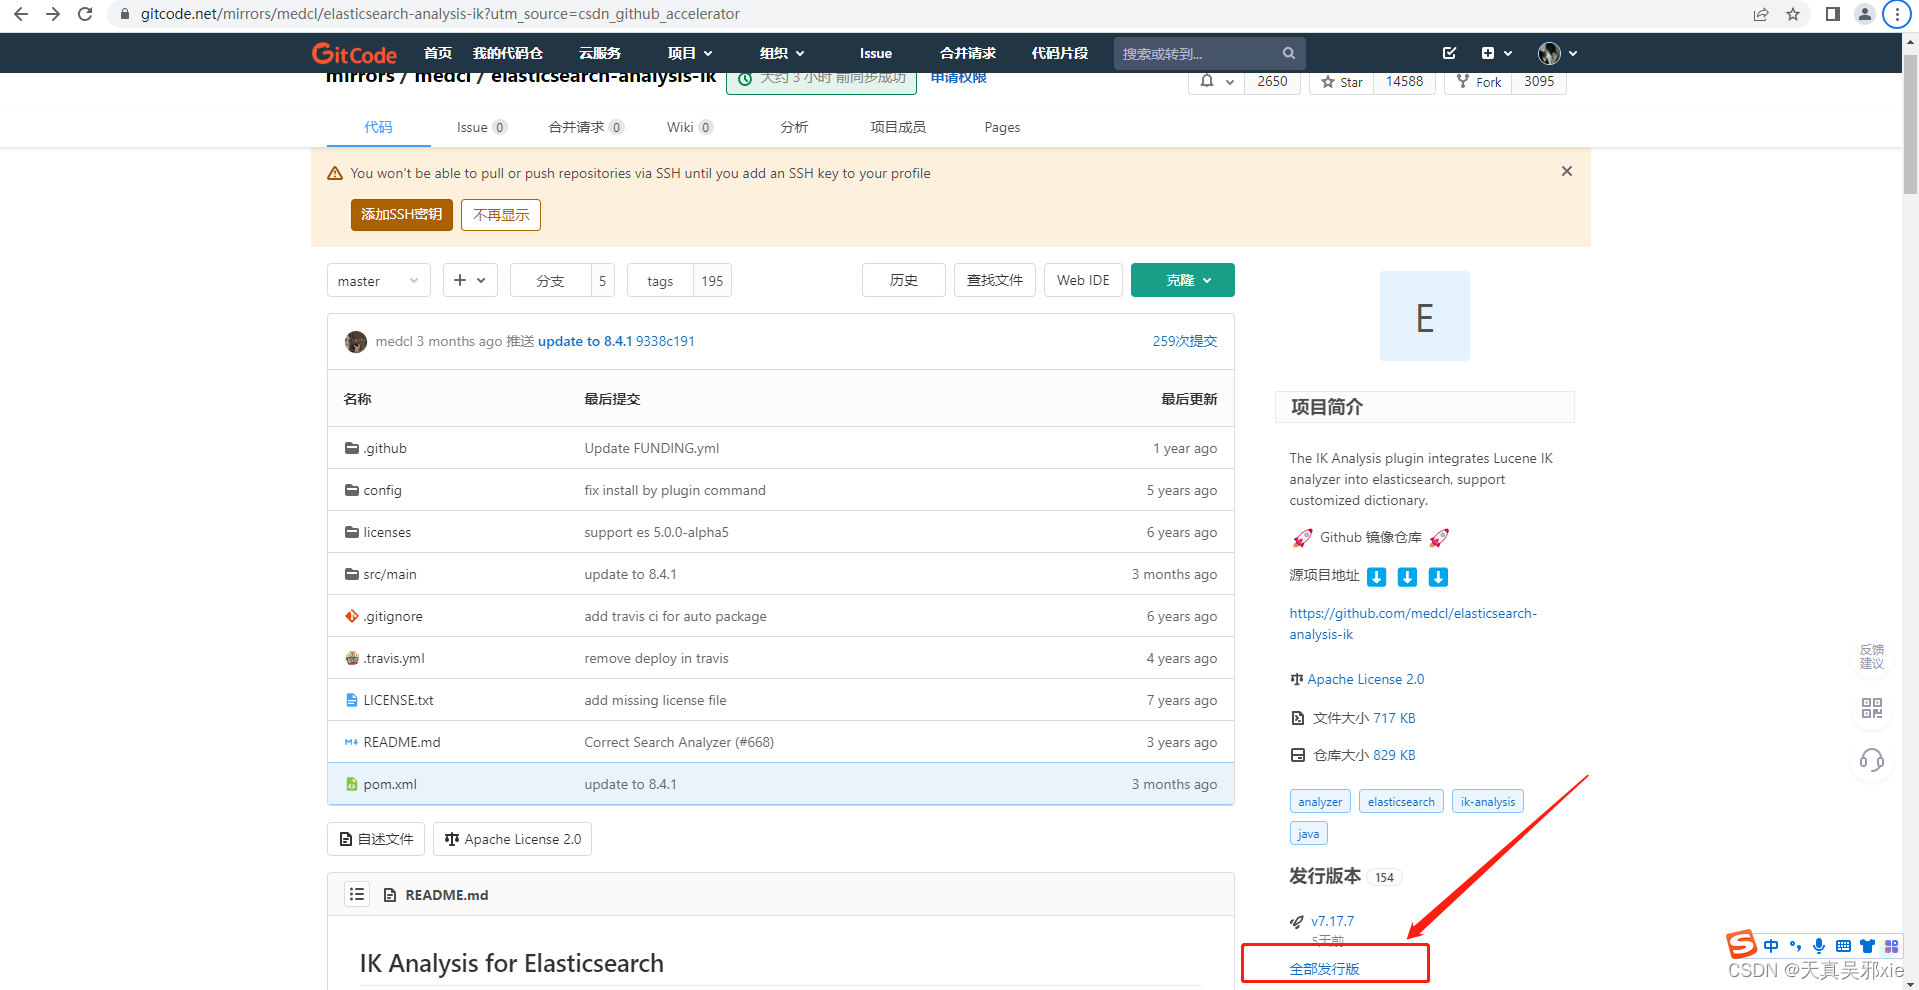This screenshot has height=990, width=1919.
Task: Fork the repository
Action: point(1478,82)
